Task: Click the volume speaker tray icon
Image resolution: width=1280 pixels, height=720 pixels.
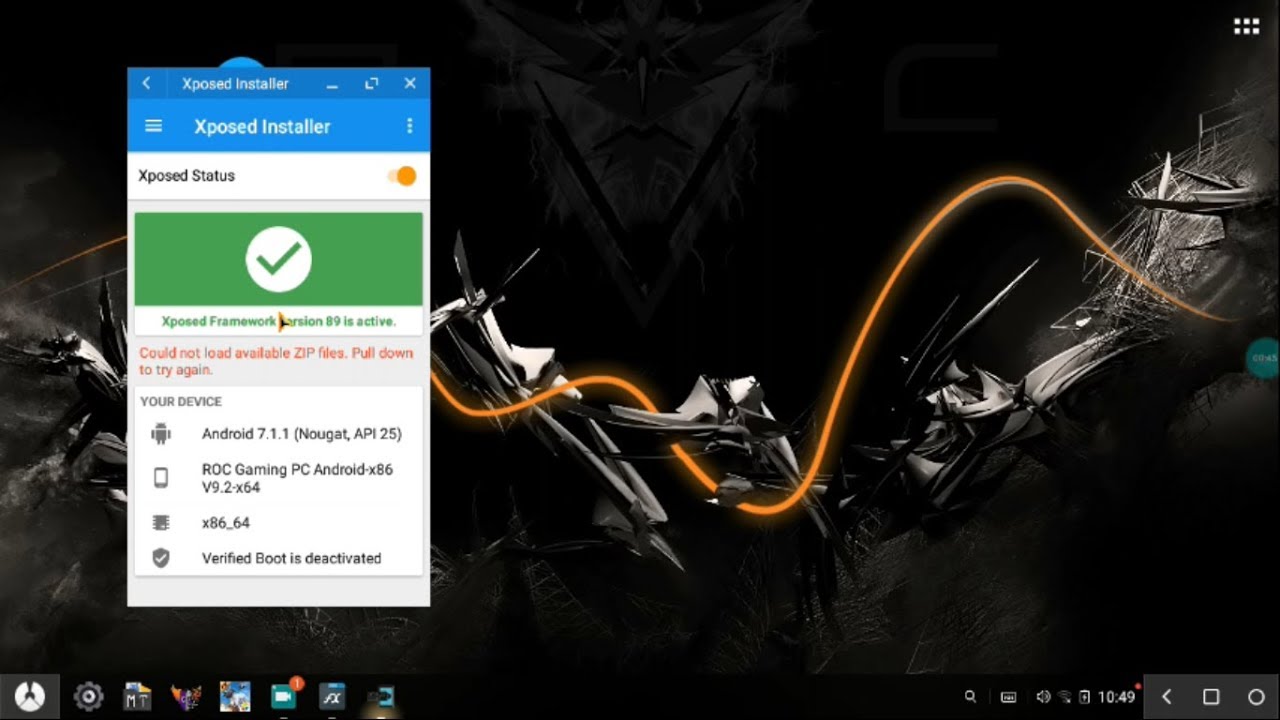Action: pyautogui.click(x=1044, y=697)
